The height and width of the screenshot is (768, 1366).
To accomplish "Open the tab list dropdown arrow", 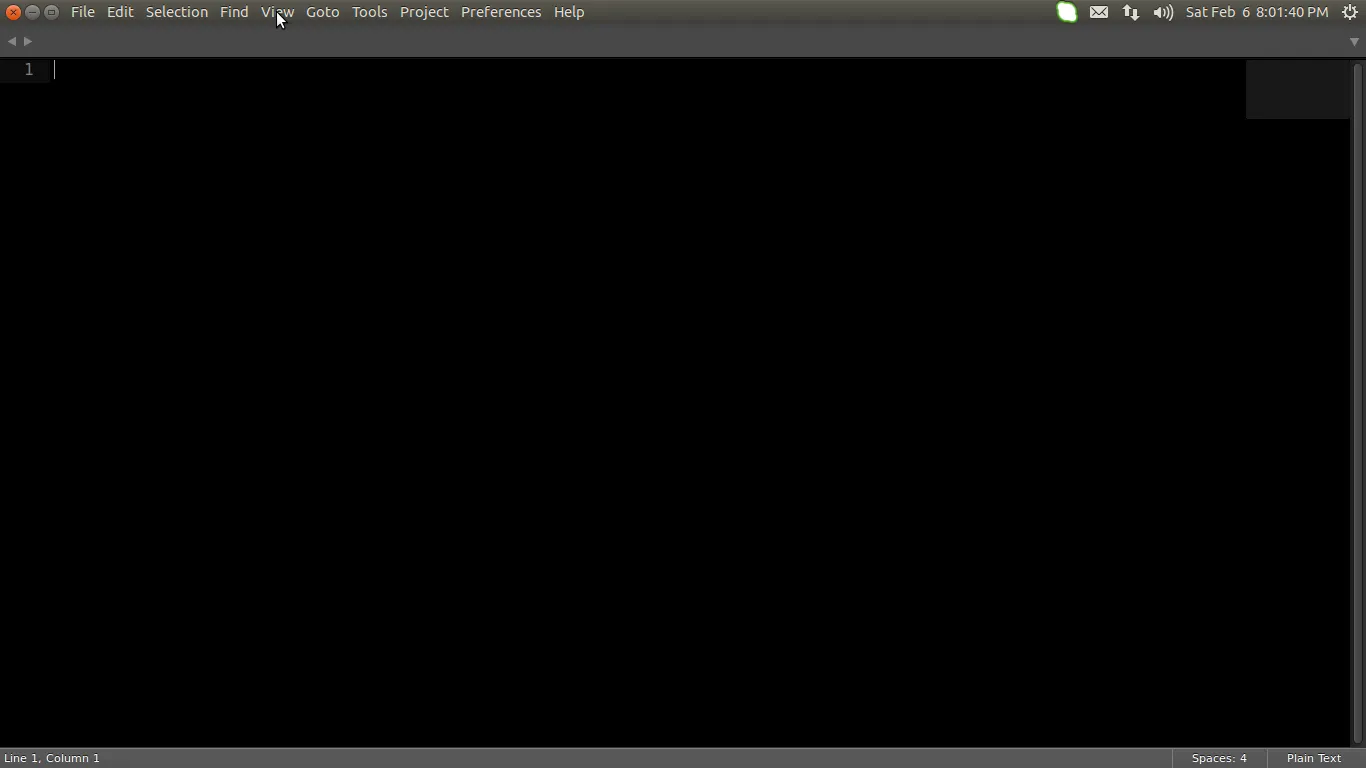I will tap(1355, 42).
